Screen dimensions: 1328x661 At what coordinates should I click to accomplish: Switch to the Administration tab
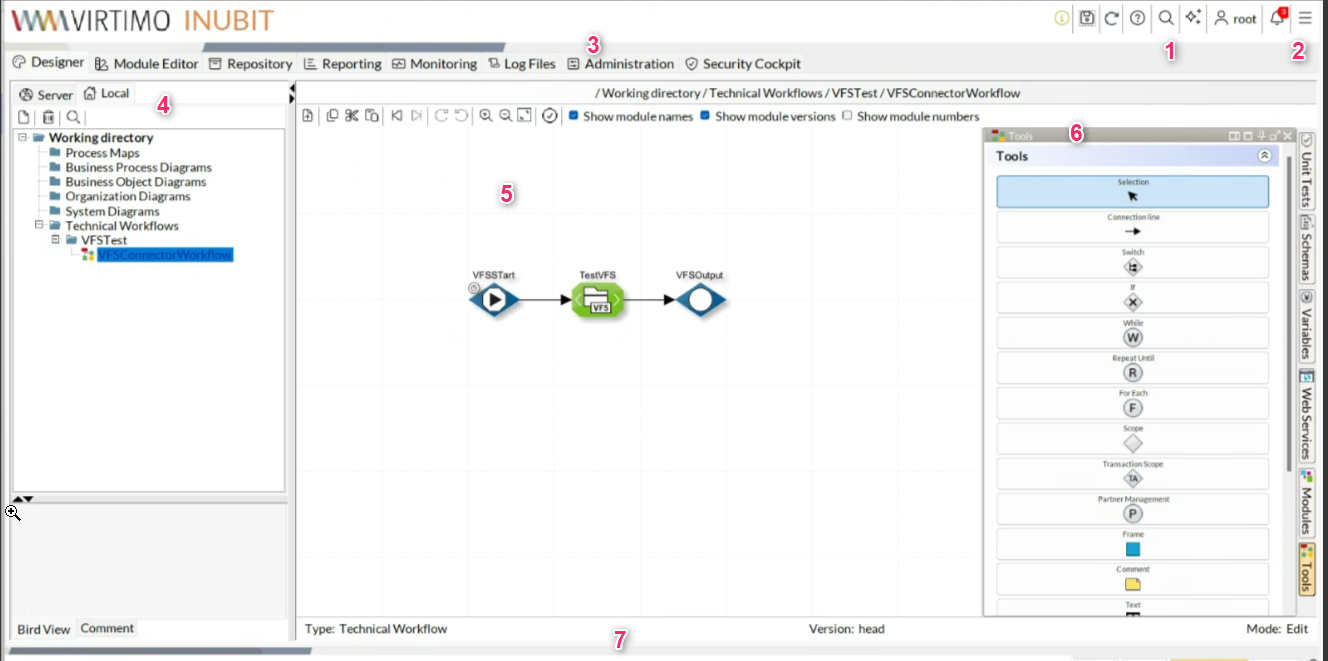(x=620, y=63)
